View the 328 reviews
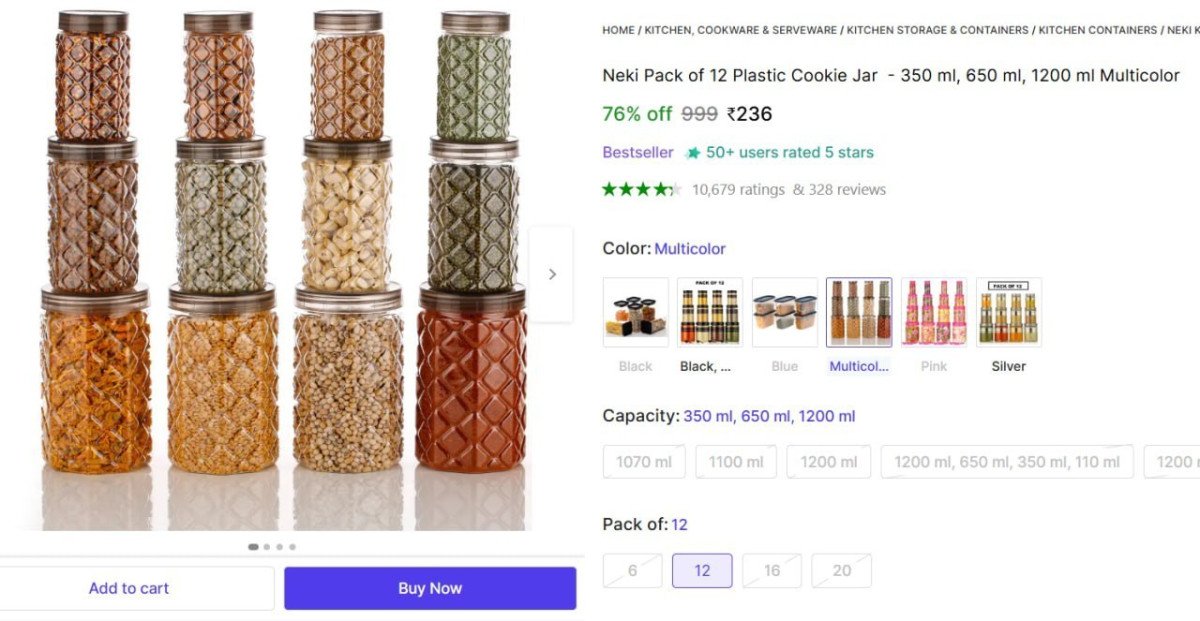 tap(846, 188)
